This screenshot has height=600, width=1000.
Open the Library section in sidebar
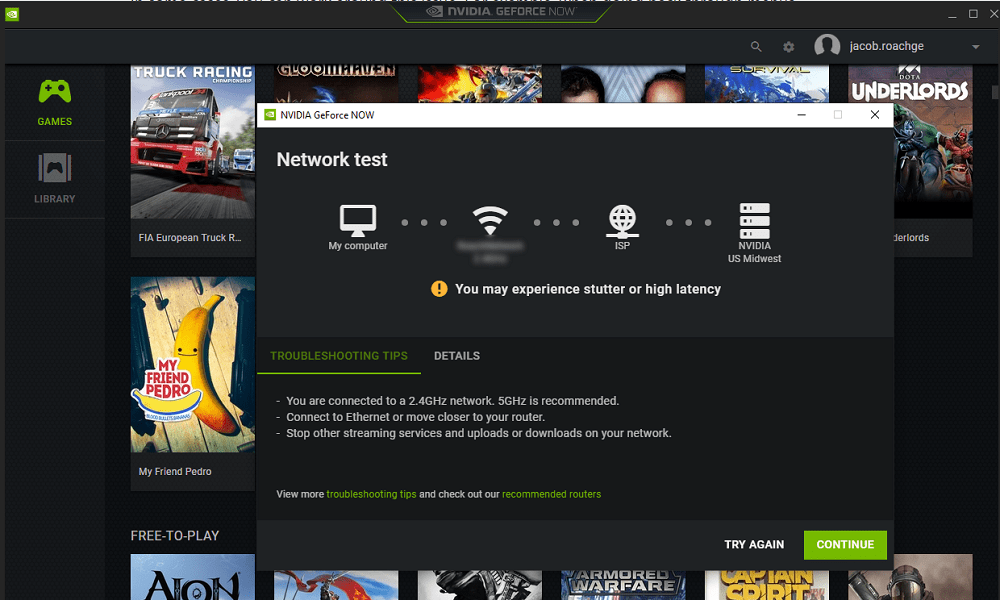54,179
